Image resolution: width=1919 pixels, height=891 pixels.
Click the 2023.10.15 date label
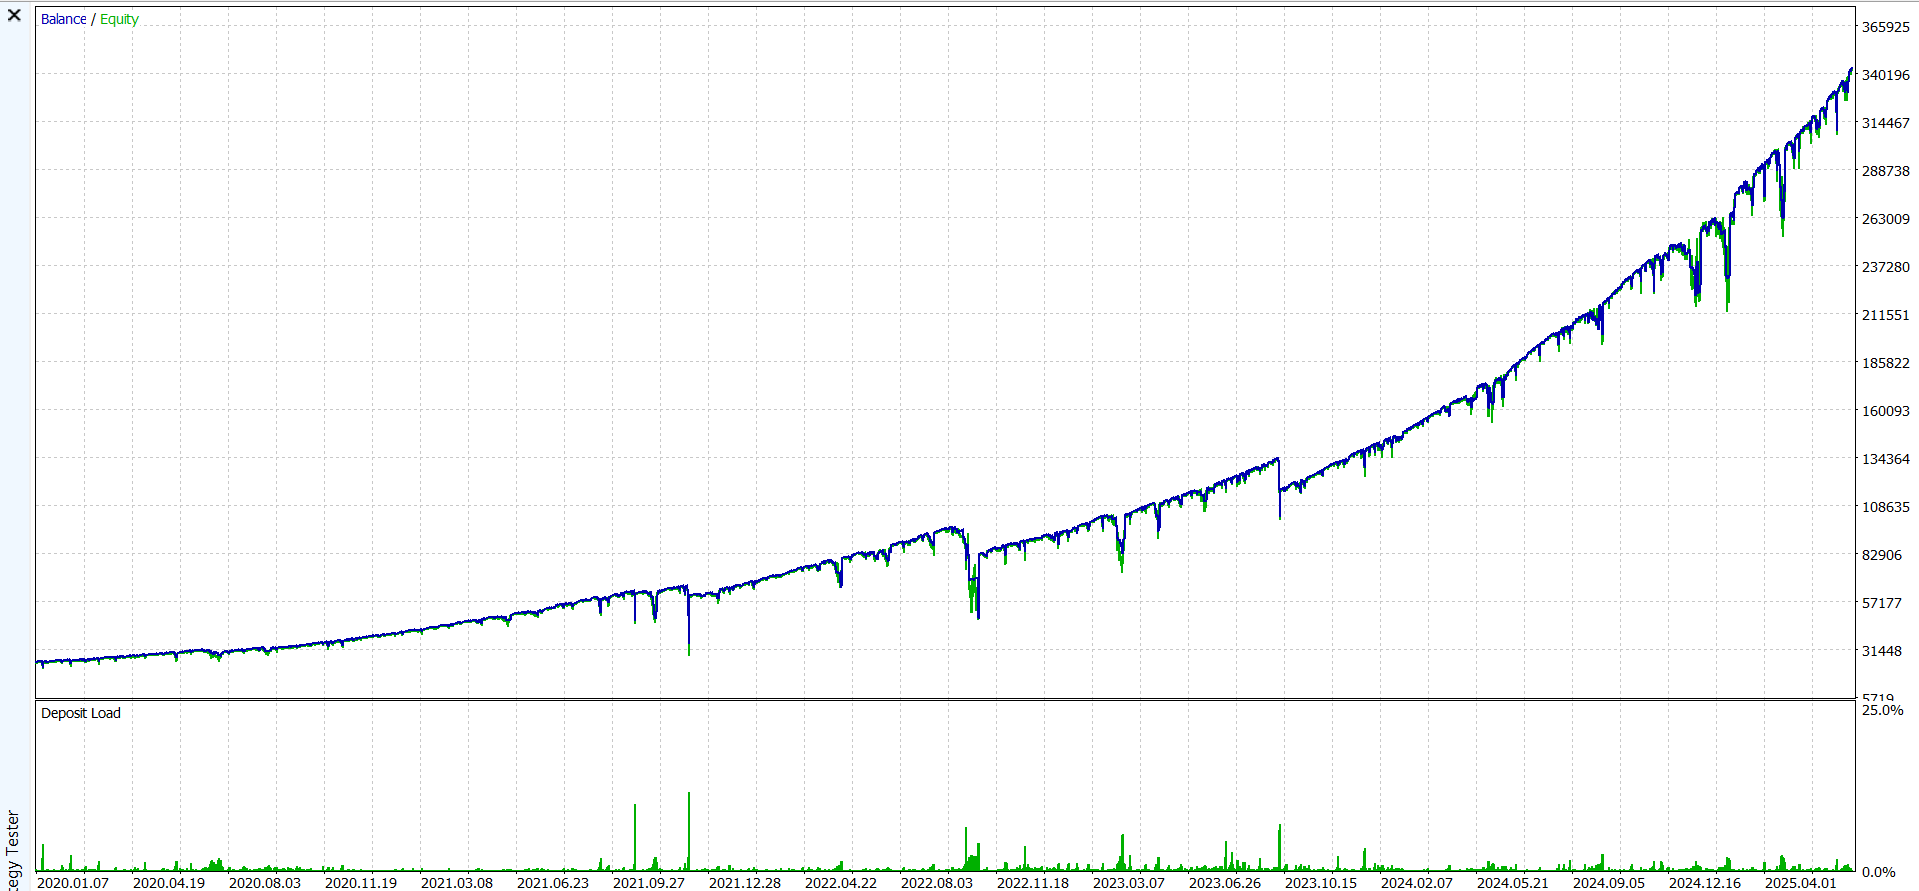point(1320,882)
